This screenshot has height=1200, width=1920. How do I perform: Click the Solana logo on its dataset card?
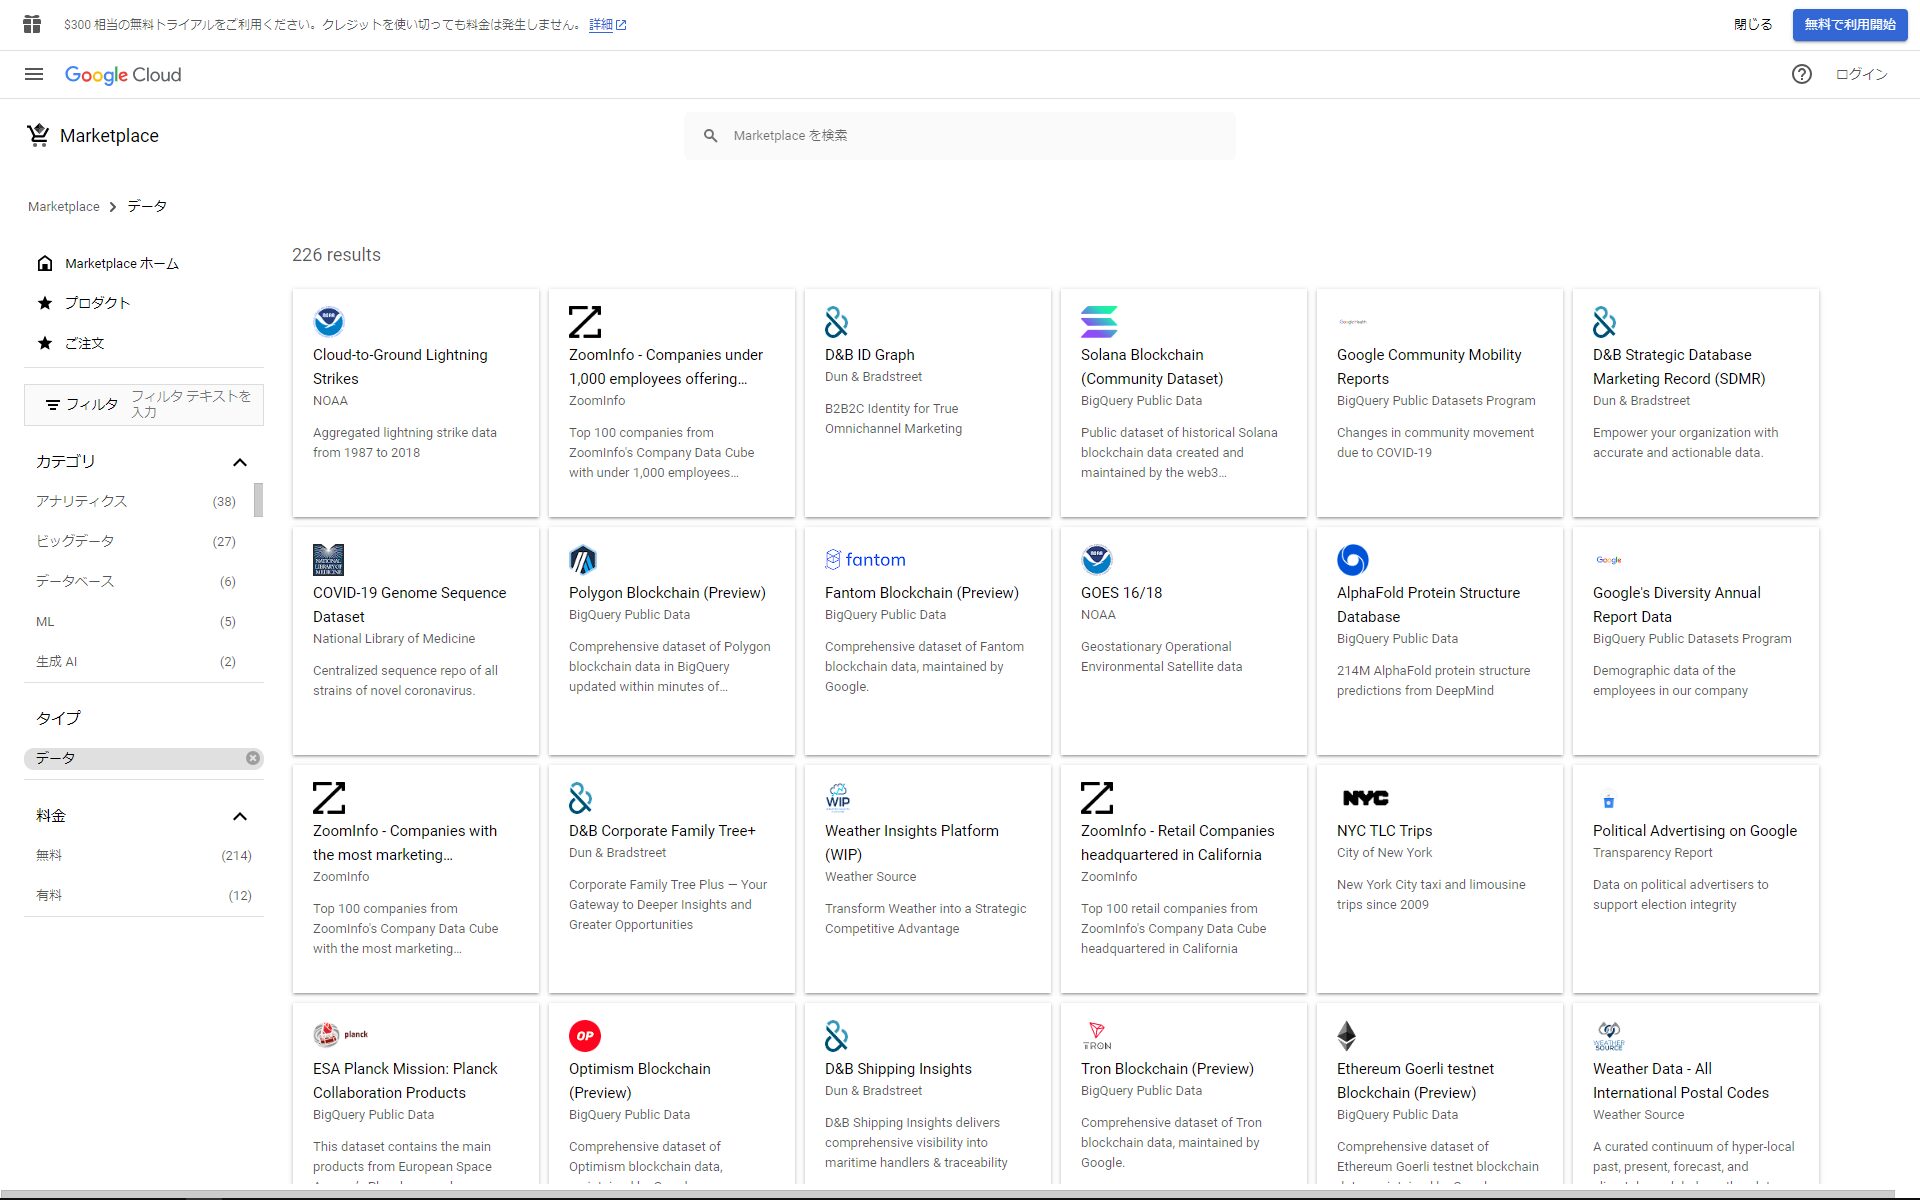click(x=1097, y=321)
